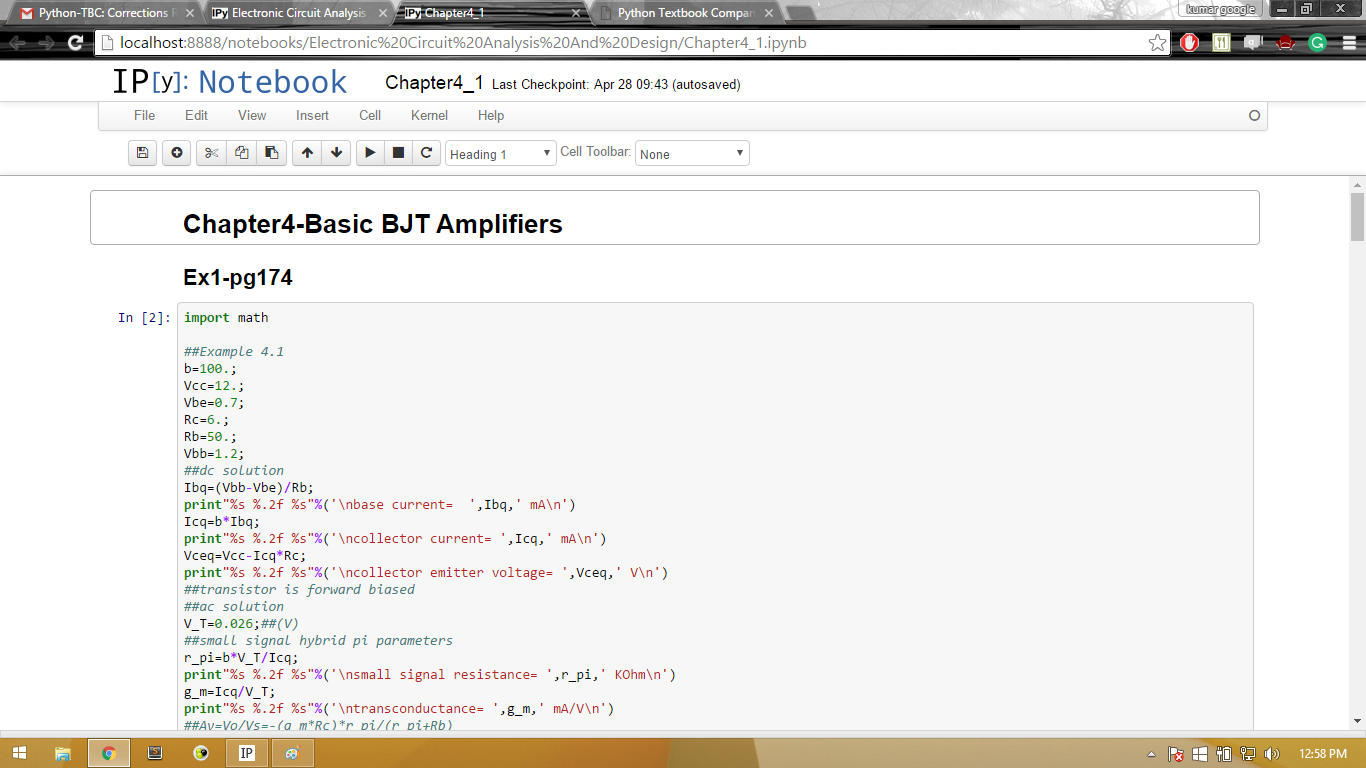This screenshot has height=768, width=1366.
Task: Click the browser address bar URL
Action: 600,43
